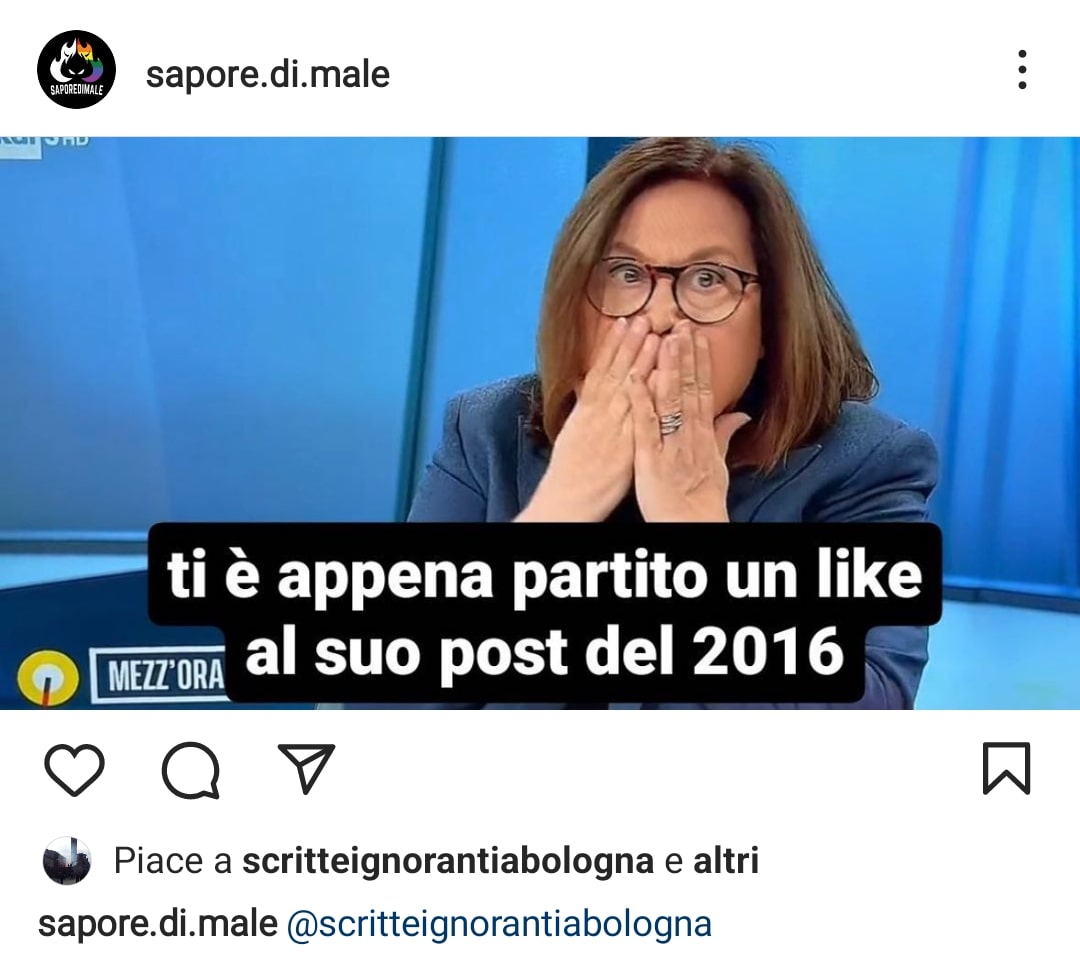Tap the silver ring on the woman's hand
This screenshot has height=960, width=1080.
671,421
